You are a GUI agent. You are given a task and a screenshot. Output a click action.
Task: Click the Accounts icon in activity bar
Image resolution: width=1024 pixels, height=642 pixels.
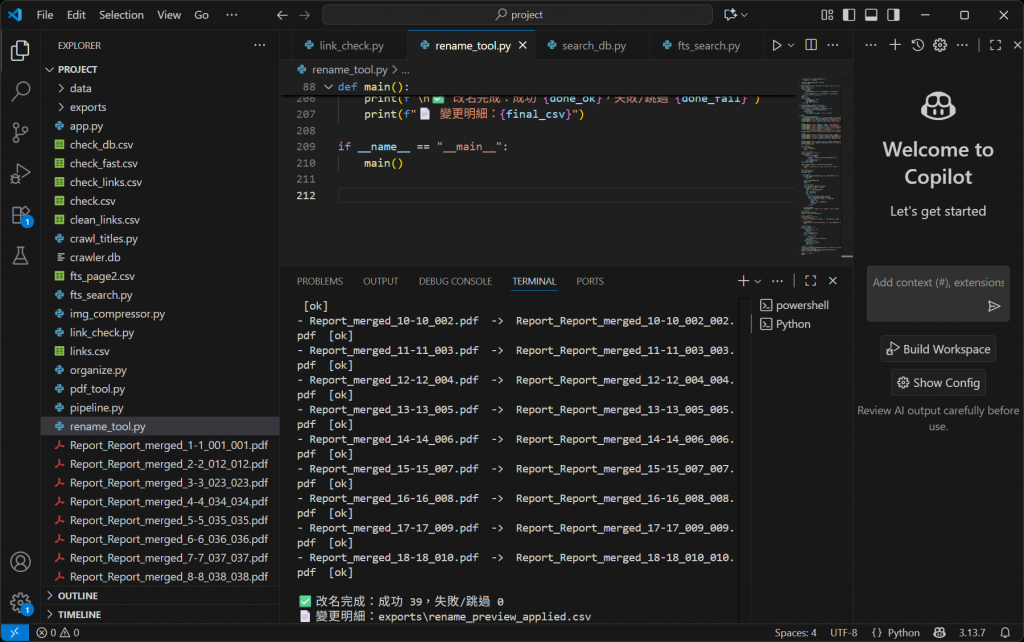point(20,562)
